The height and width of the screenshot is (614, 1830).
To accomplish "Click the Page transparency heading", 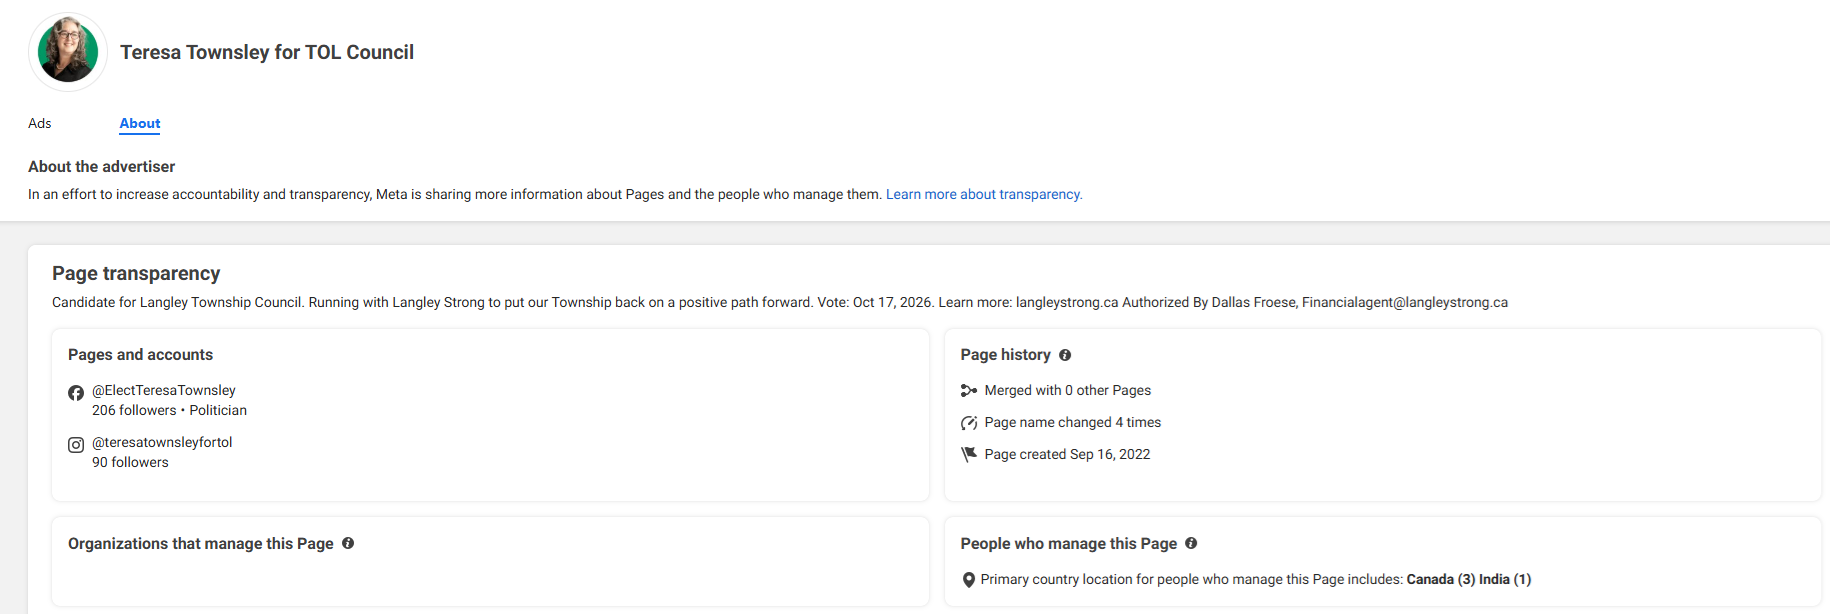I will tap(136, 273).
